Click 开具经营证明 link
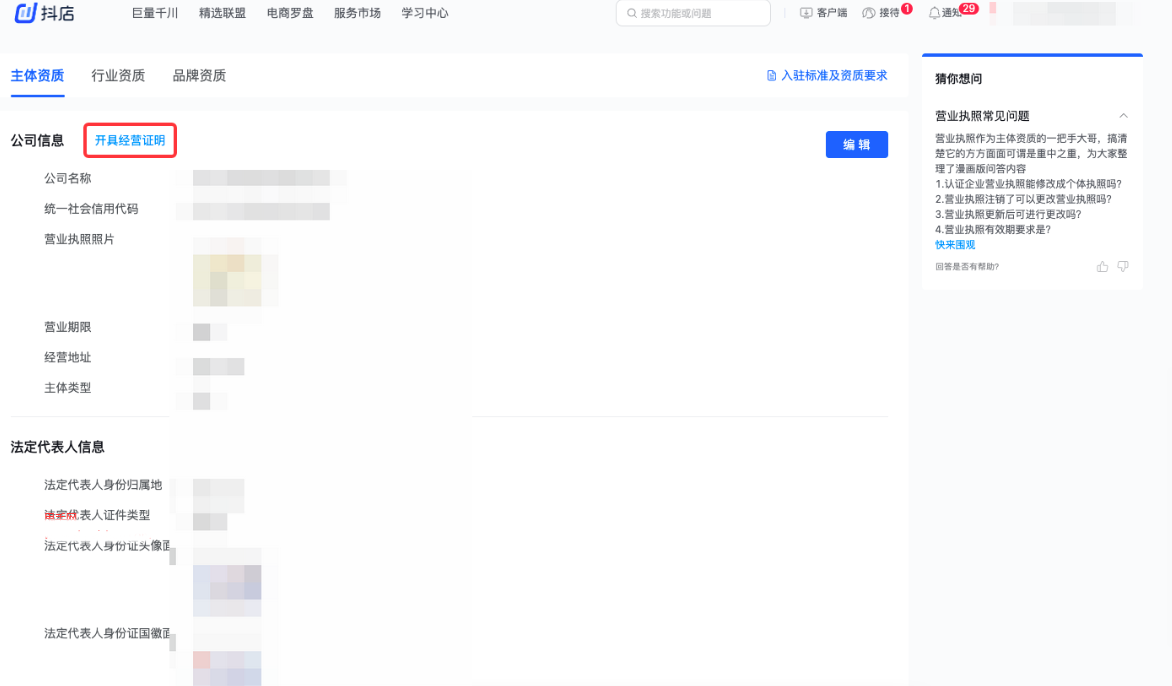Image resolution: width=1172 pixels, height=686 pixels. click(x=130, y=141)
